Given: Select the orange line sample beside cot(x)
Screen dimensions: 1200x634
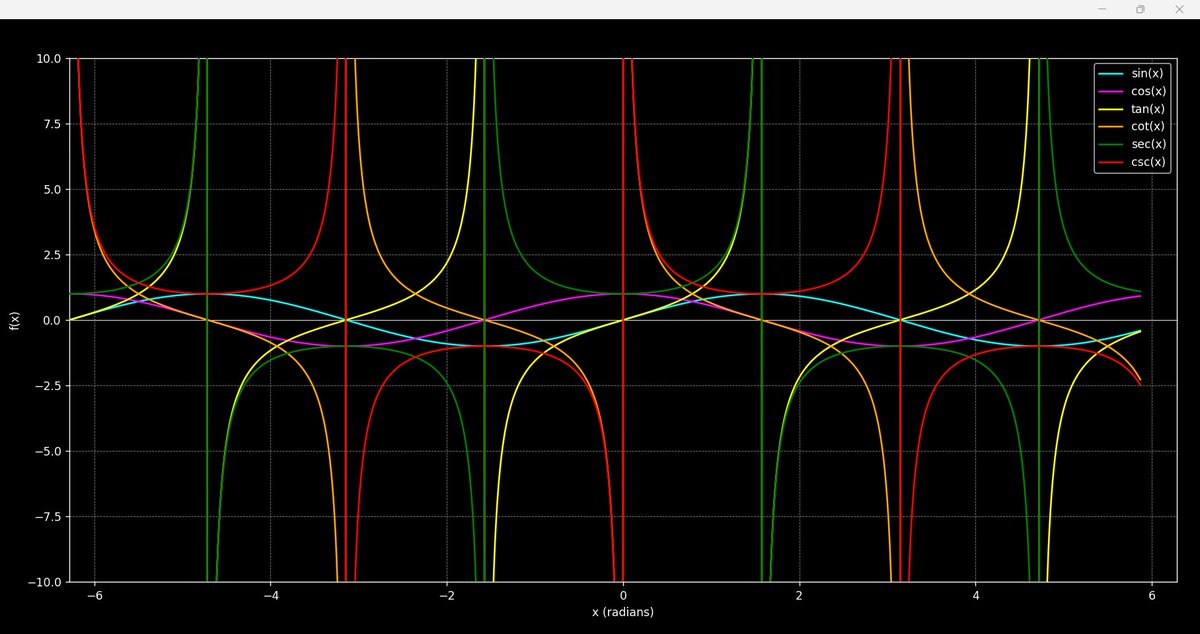Looking at the screenshot, I should point(1109,127).
